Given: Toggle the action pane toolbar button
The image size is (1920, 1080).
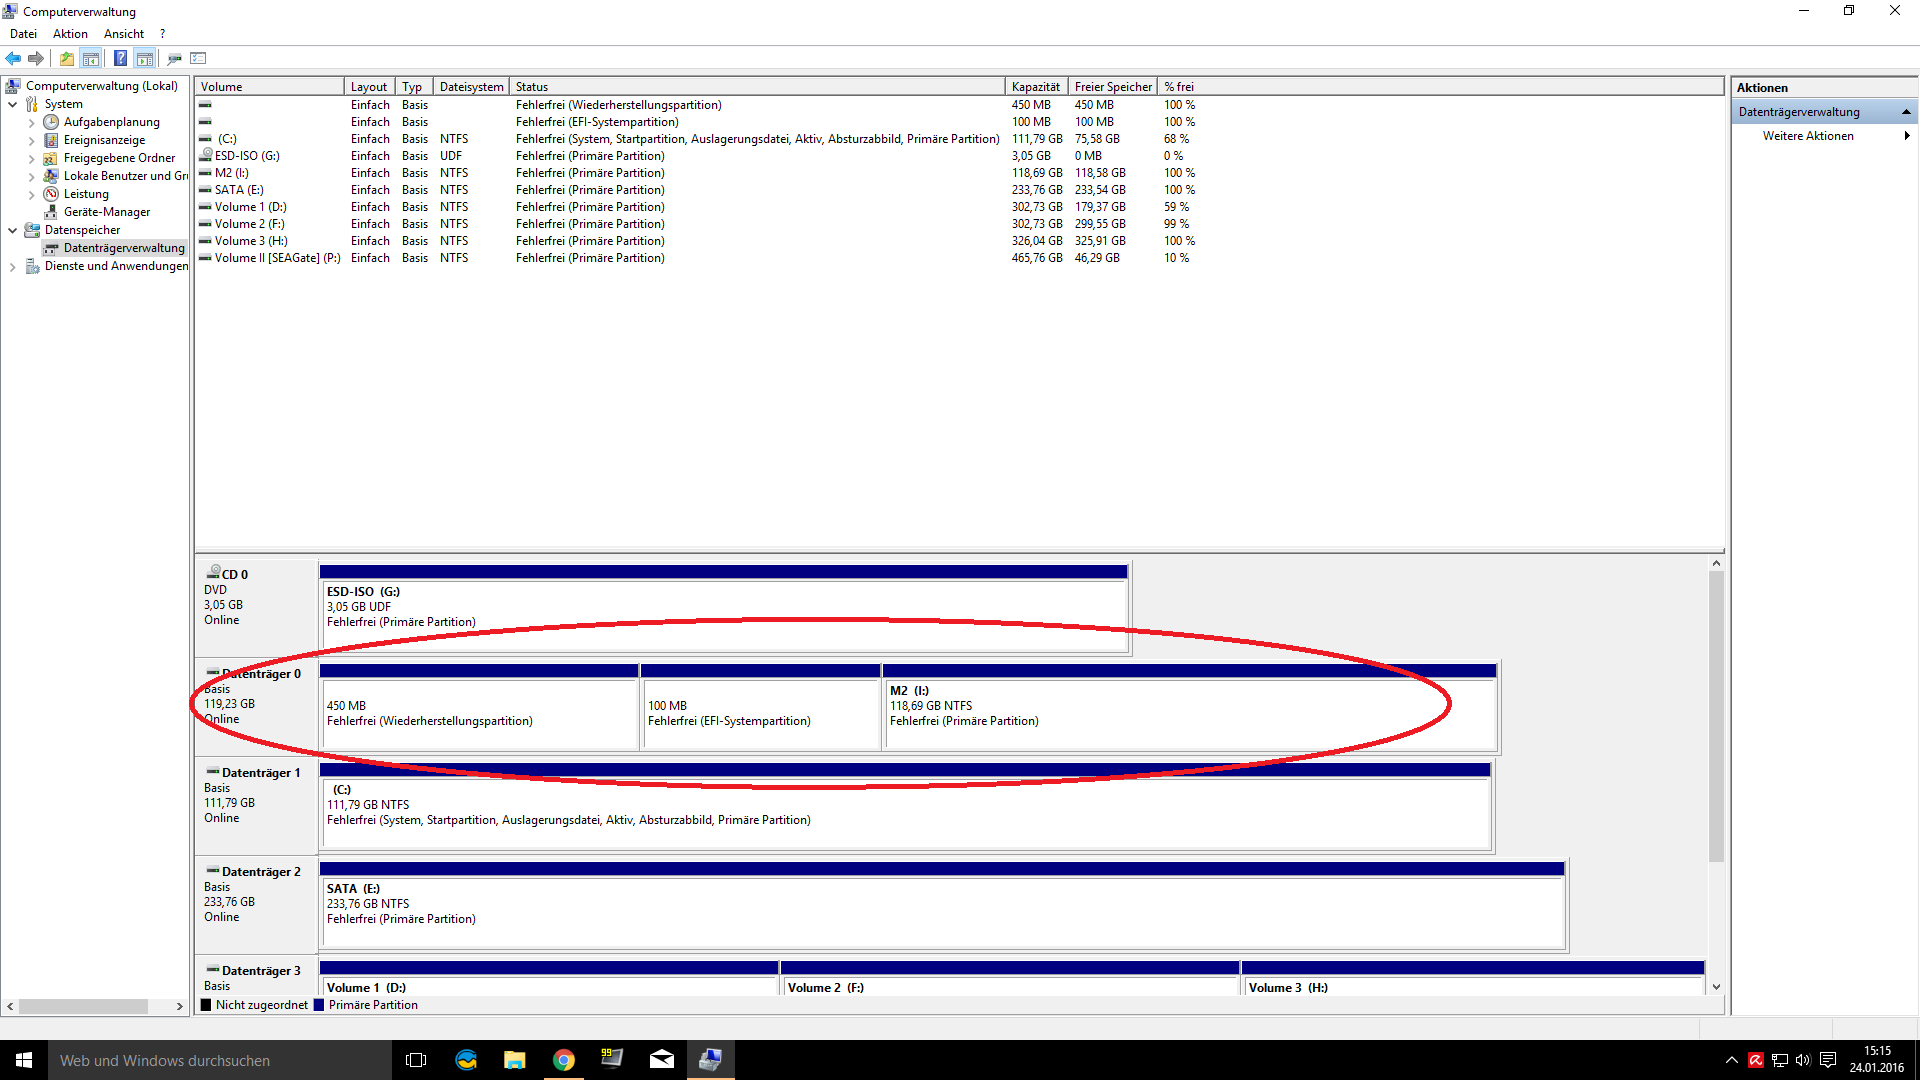Looking at the screenshot, I should [145, 58].
